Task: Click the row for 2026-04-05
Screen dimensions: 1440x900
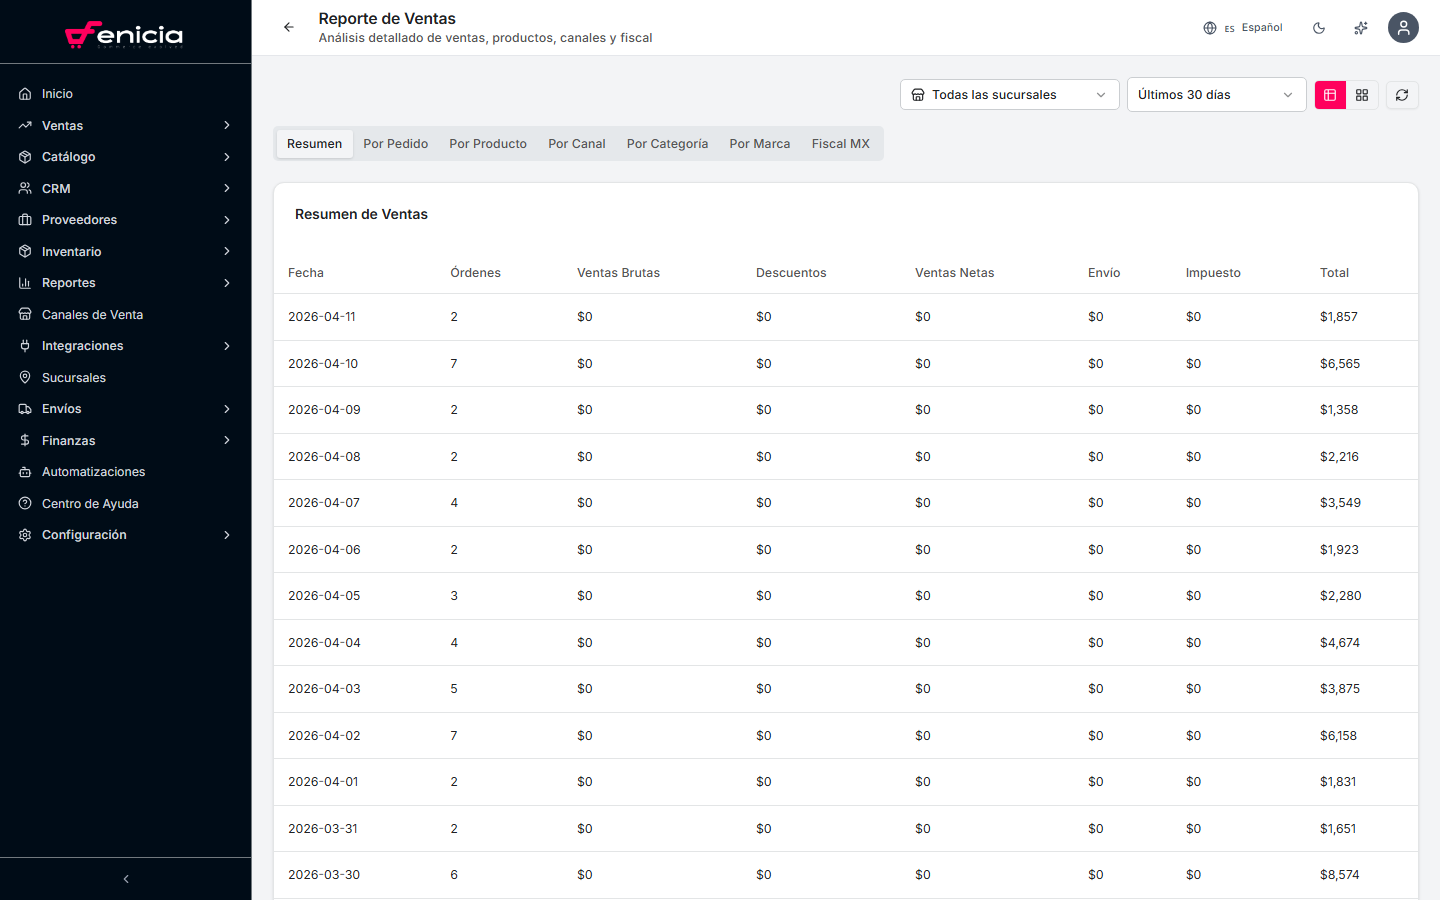Action: point(700,595)
